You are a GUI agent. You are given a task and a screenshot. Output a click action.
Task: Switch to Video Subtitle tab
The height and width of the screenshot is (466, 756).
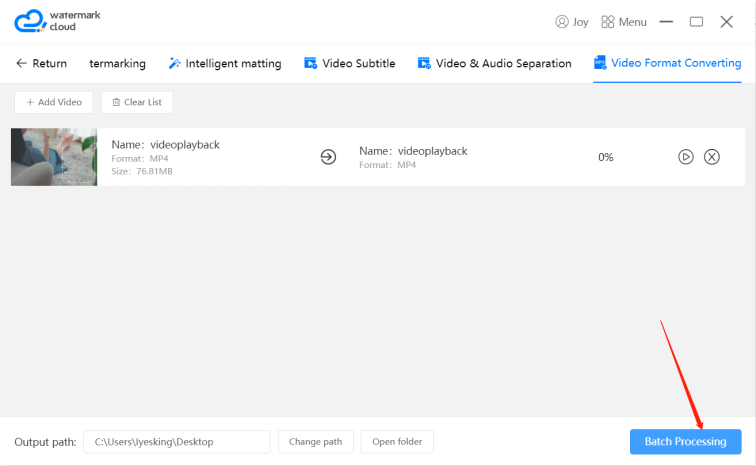[x=350, y=63]
